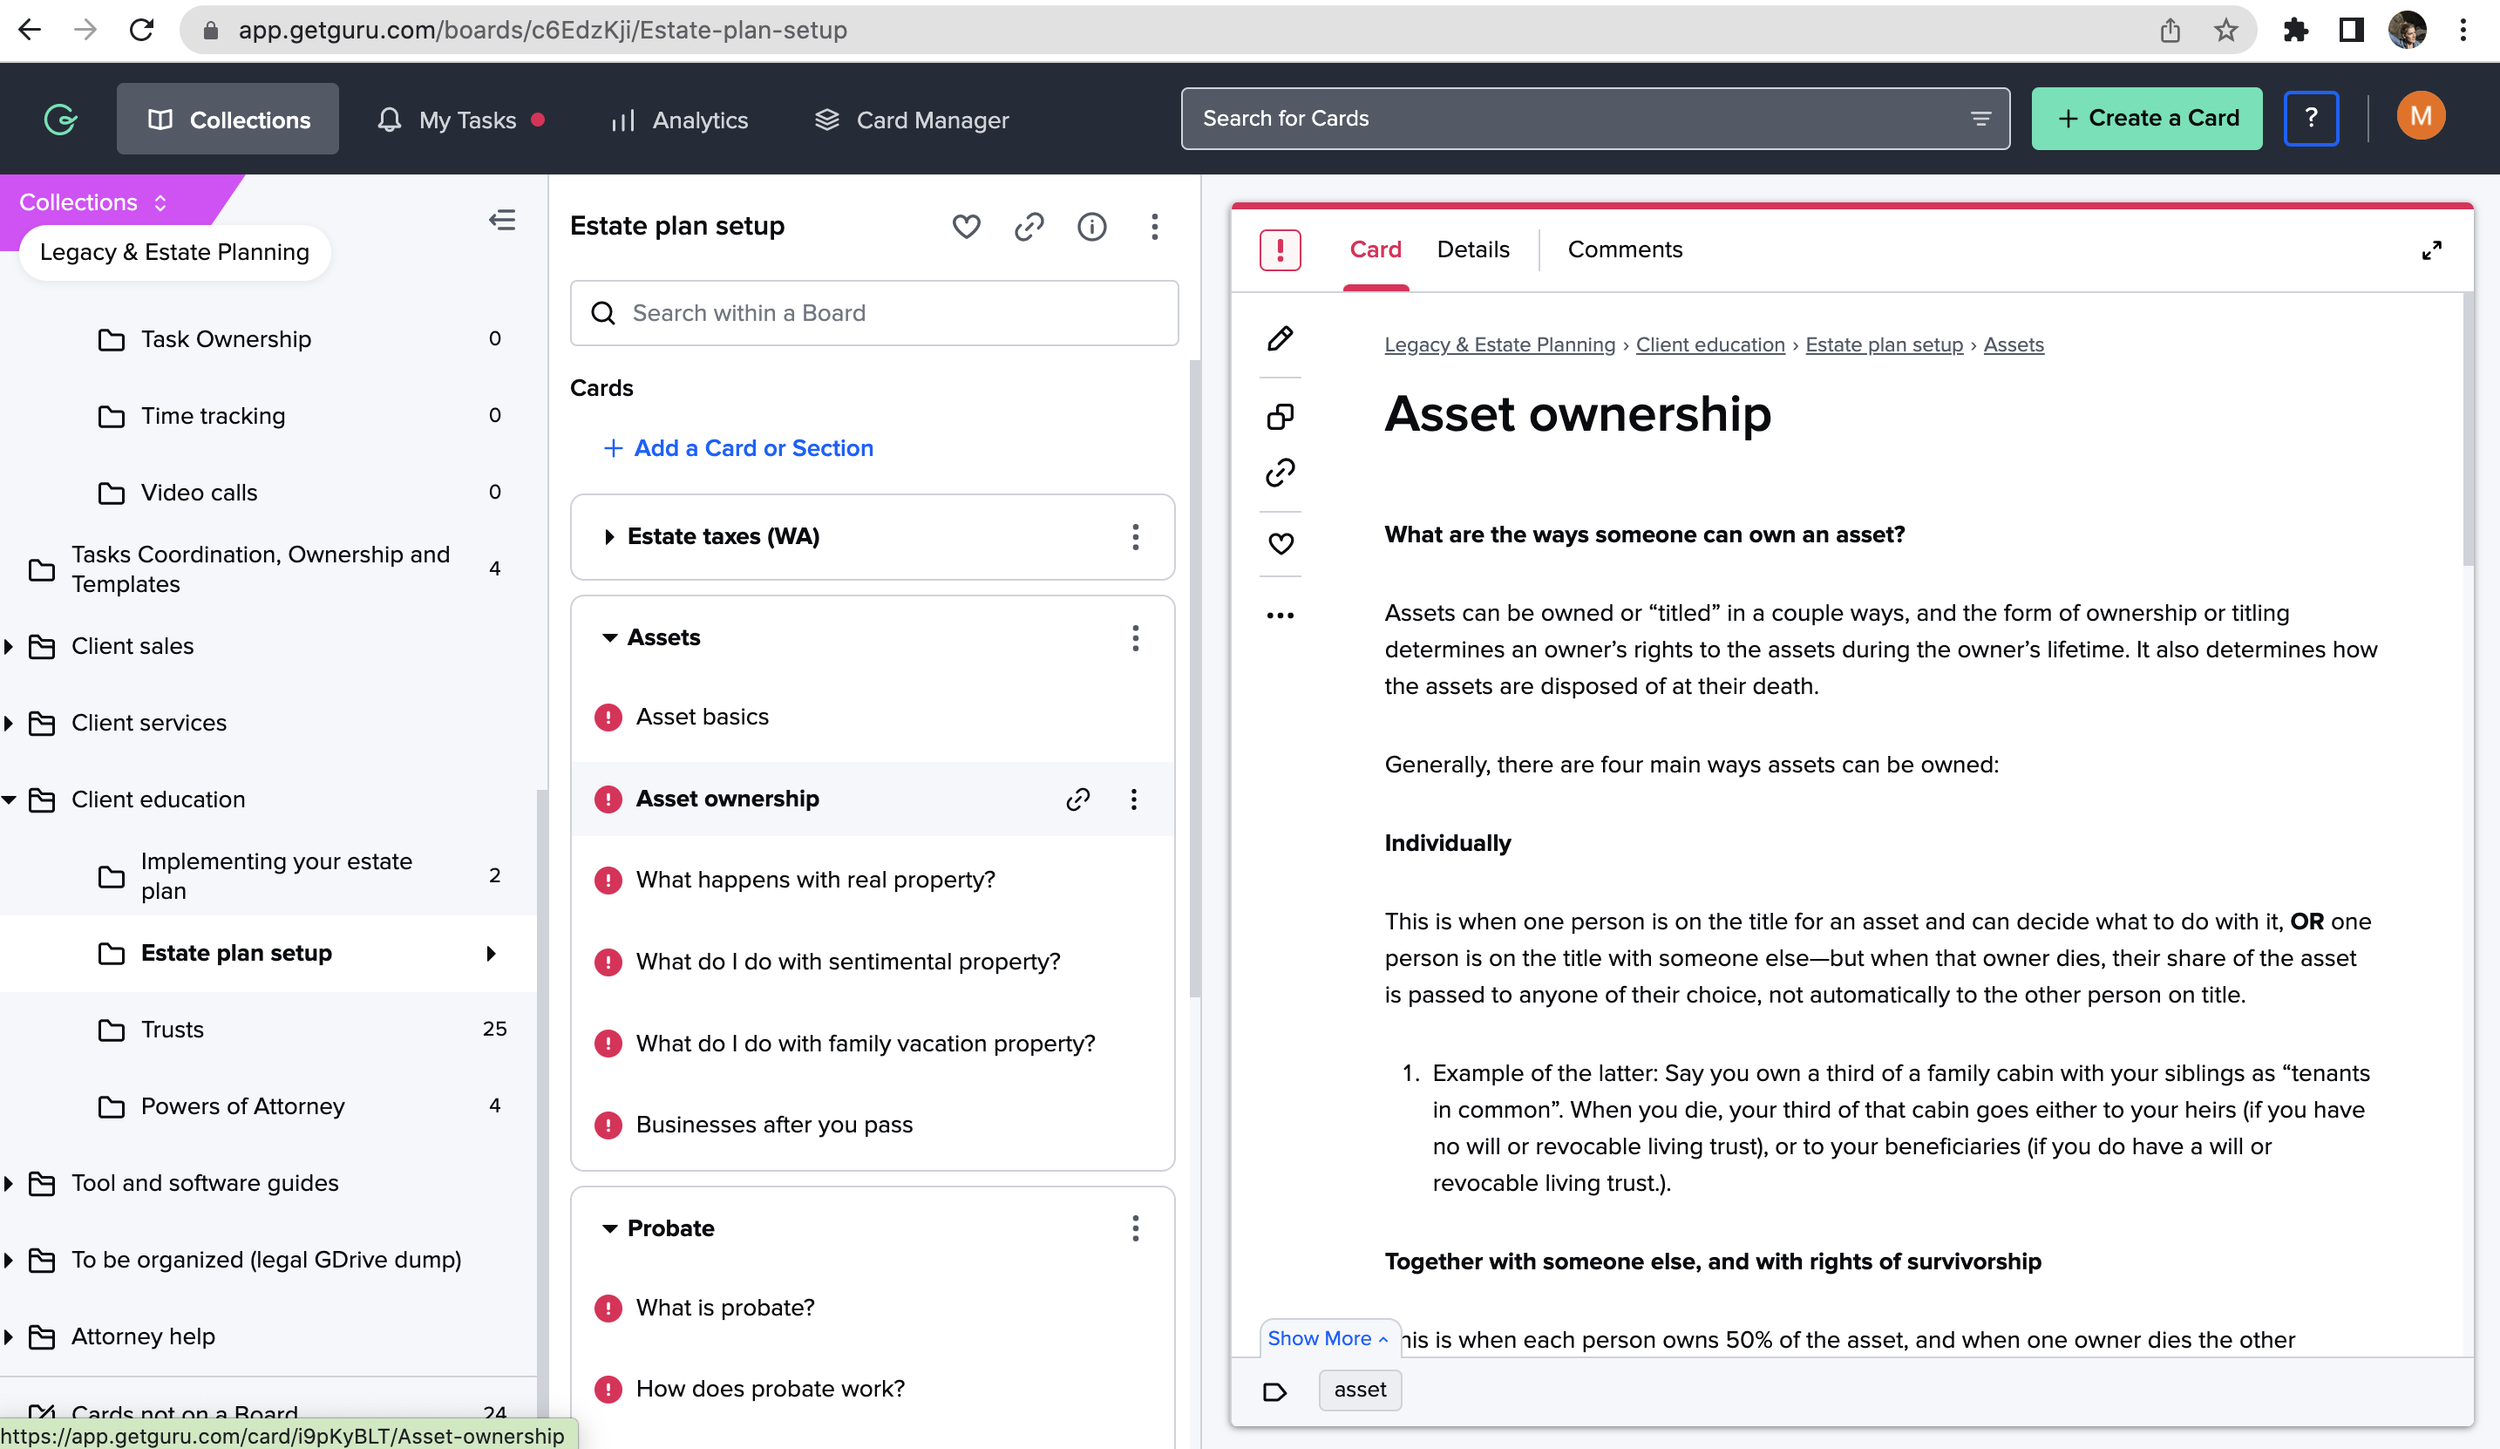
Task: Switch to the Details tab
Action: (x=1472, y=250)
